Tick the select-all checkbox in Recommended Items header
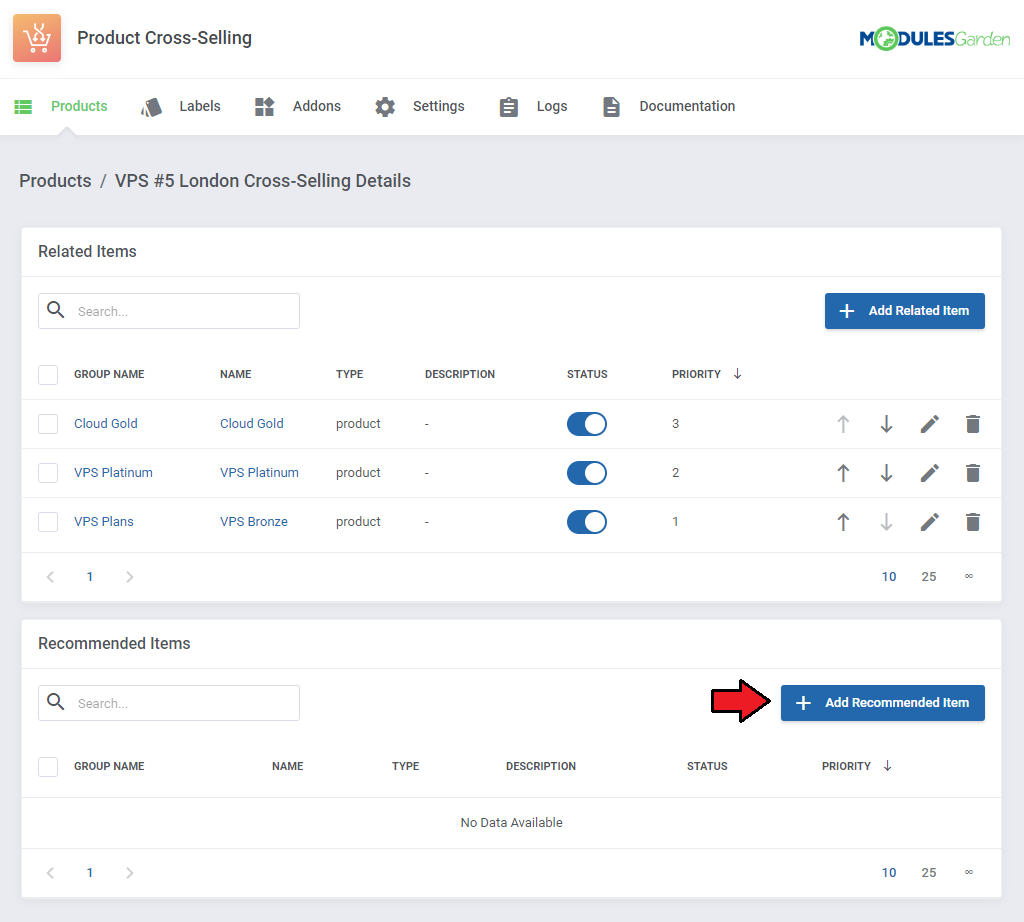Image resolution: width=1024 pixels, height=922 pixels. (x=48, y=767)
